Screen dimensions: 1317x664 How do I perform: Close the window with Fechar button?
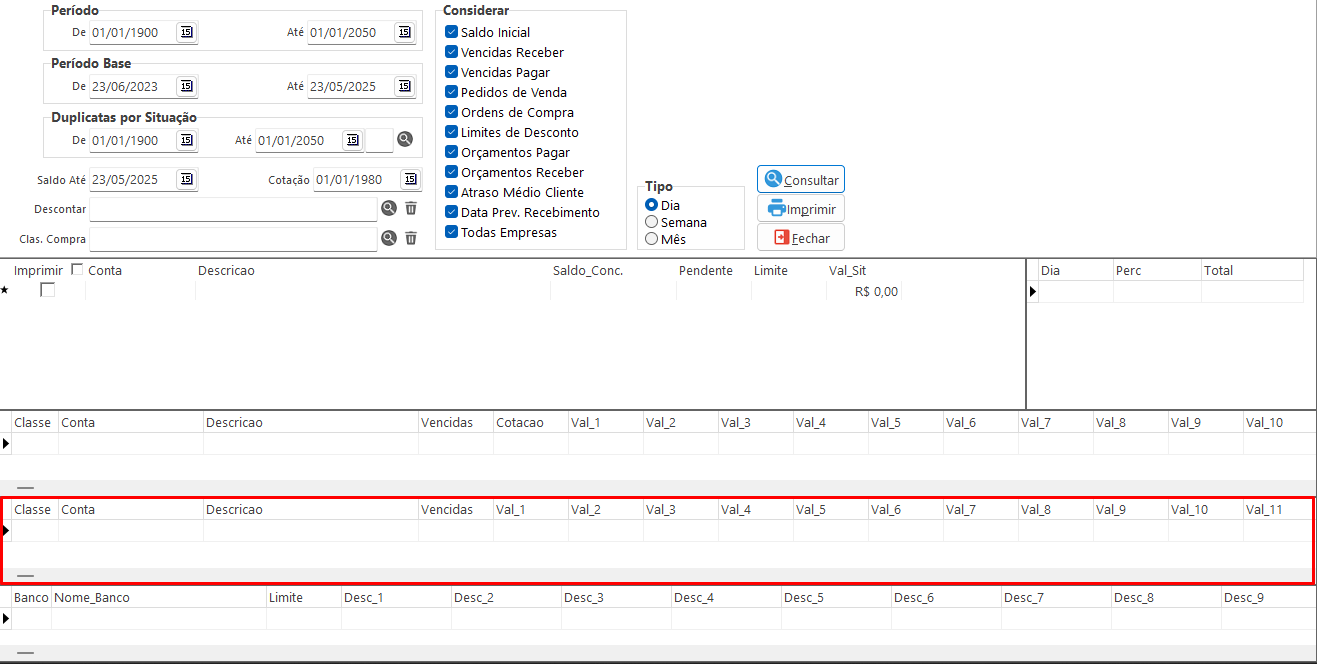click(x=800, y=238)
